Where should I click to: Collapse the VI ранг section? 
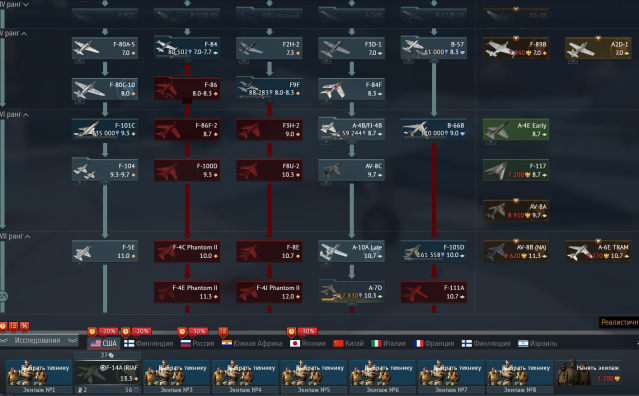14,115
